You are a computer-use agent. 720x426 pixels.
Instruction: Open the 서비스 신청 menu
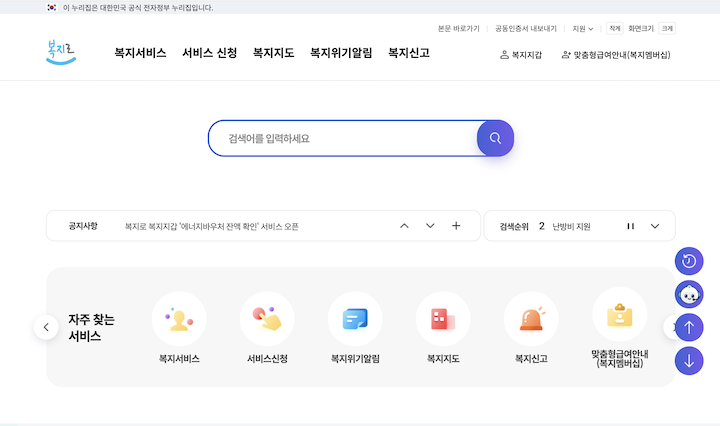209,53
